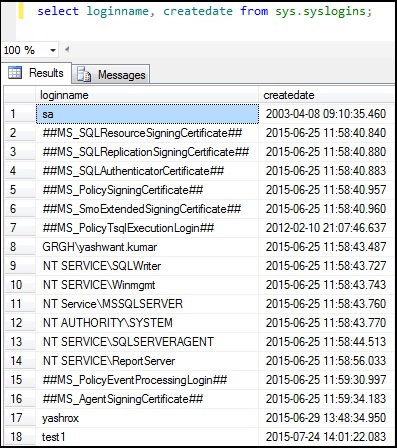397x448 pixels.
Task: Select row header number 12
Action: [x=20, y=323]
